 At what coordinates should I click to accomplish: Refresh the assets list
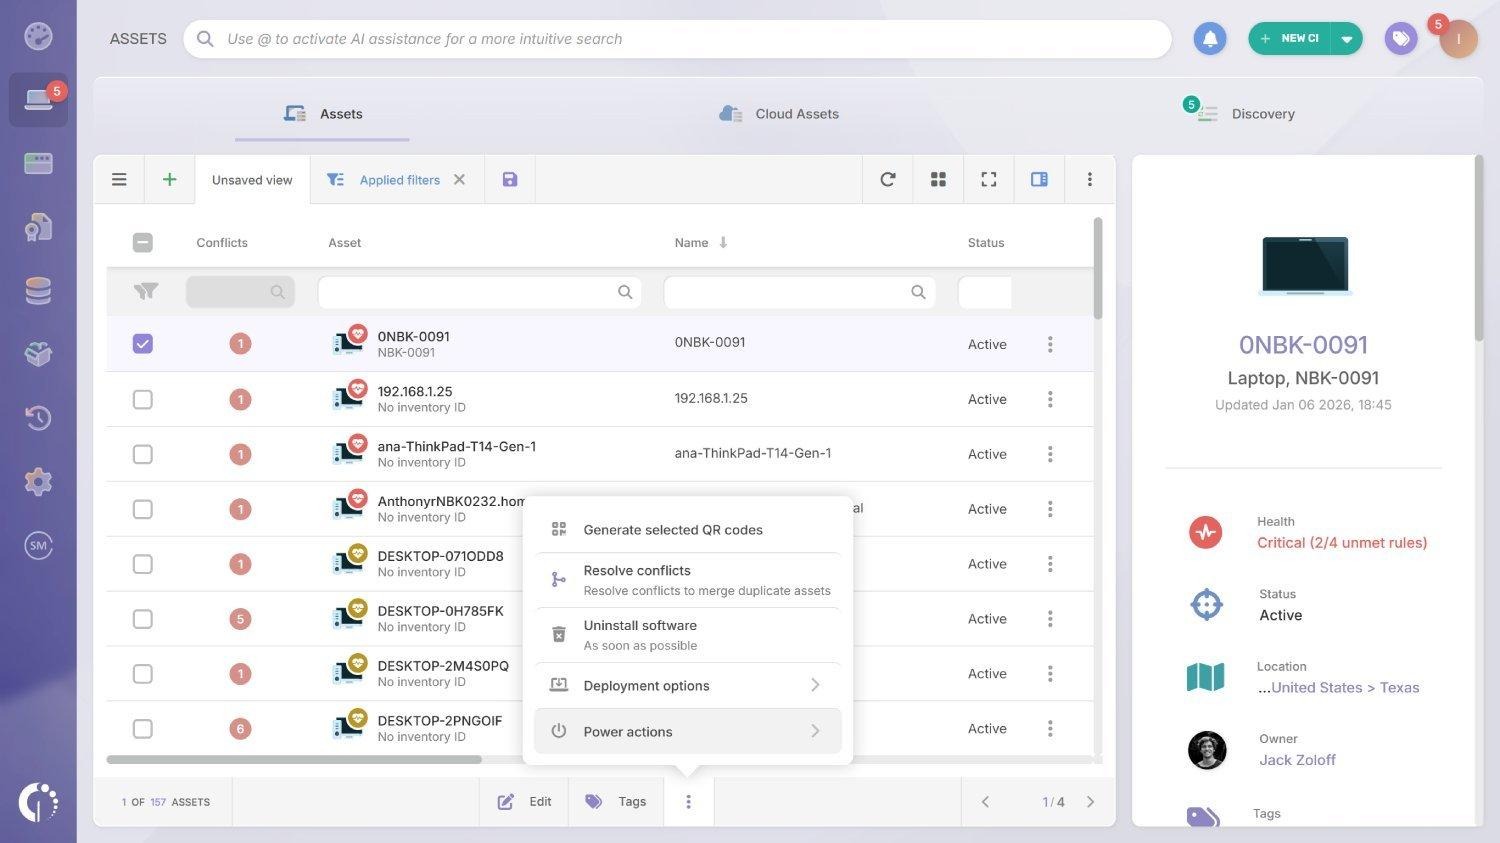pyautogui.click(x=887, y=180)
